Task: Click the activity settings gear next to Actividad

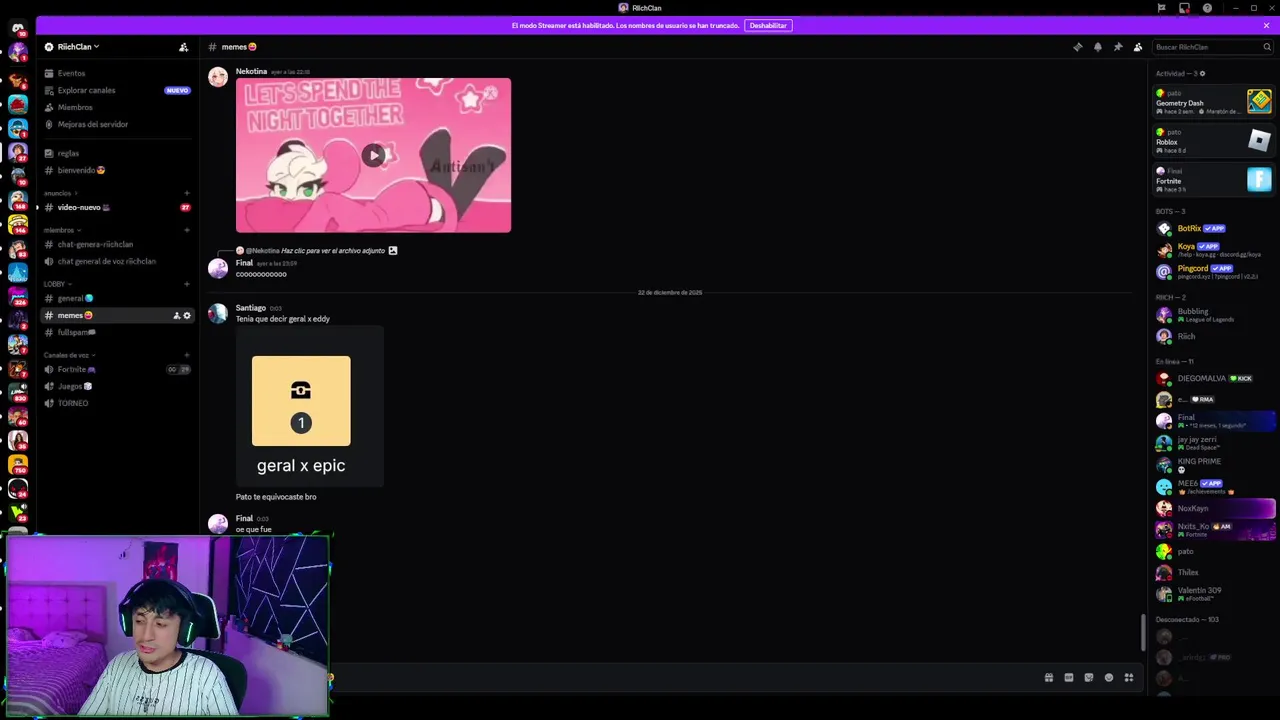Action: point(1202,73)
